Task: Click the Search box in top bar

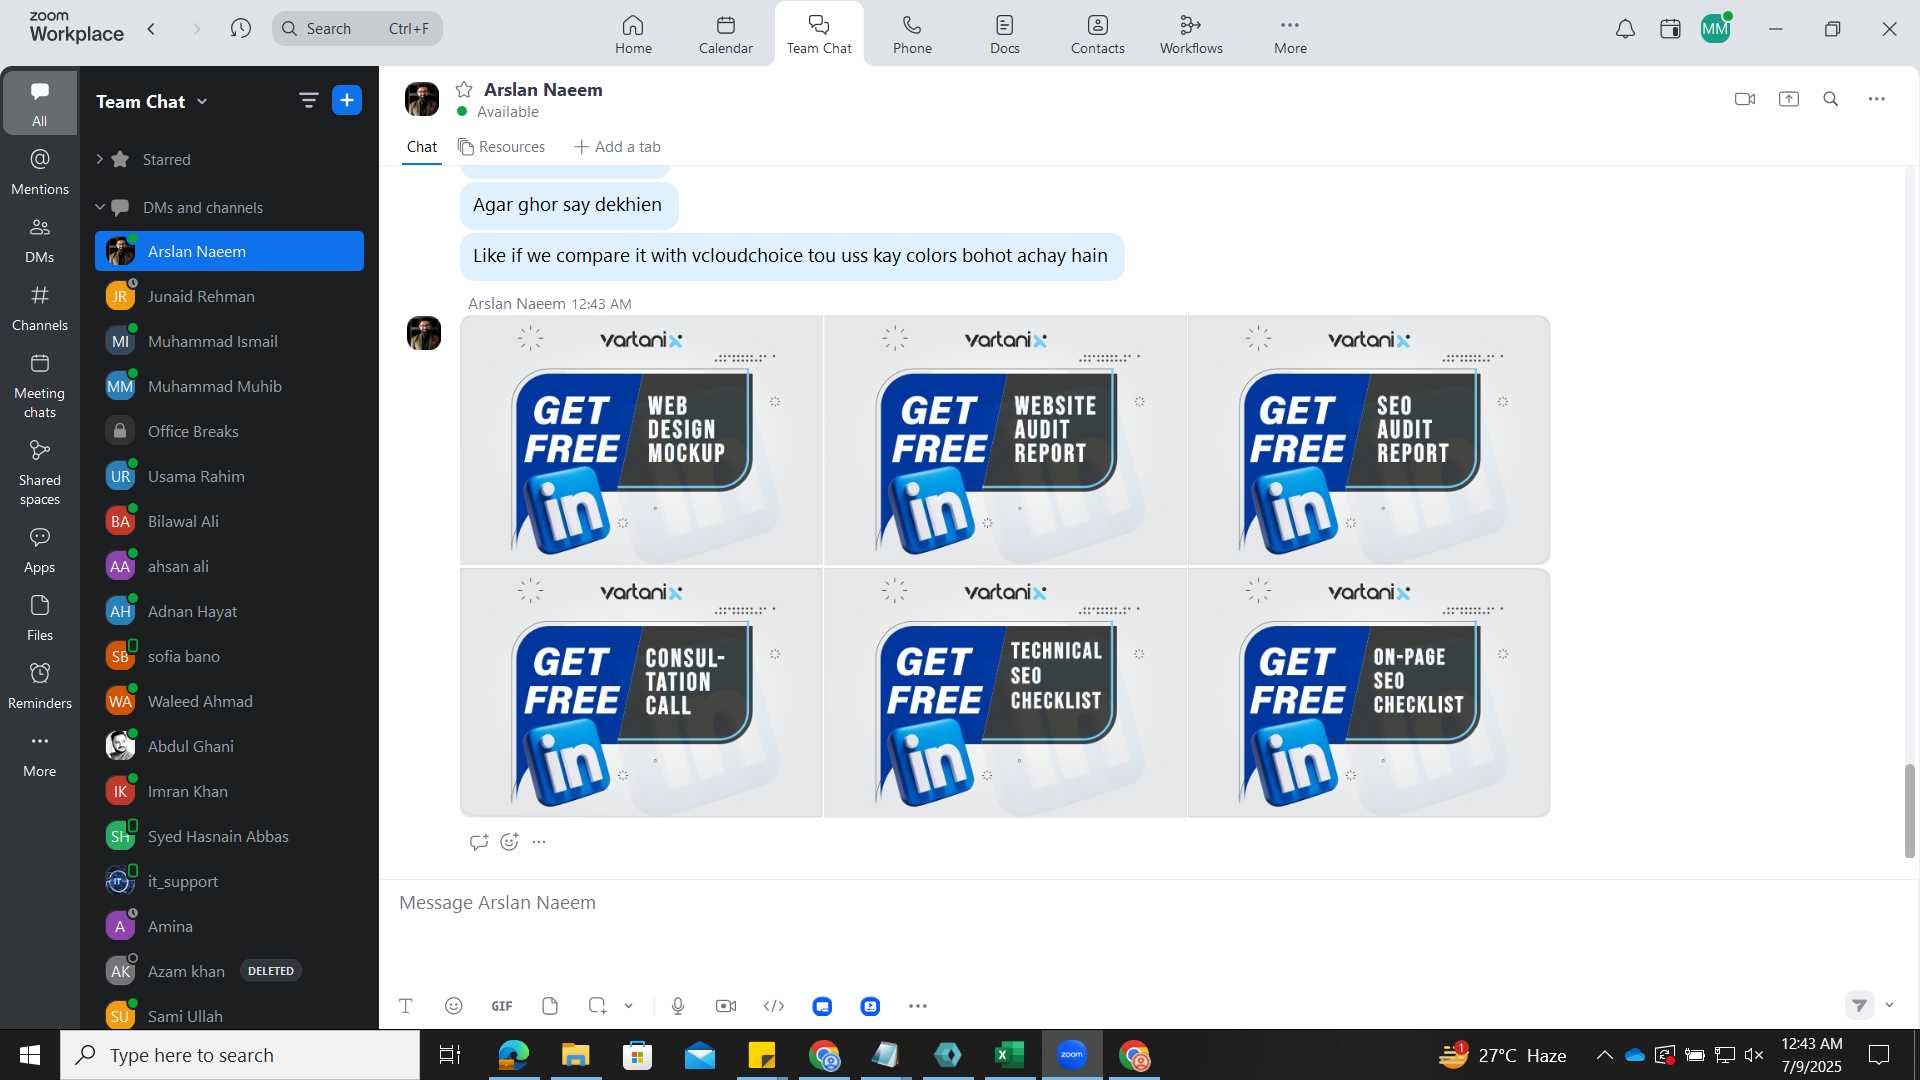Action: click(357, 28)
